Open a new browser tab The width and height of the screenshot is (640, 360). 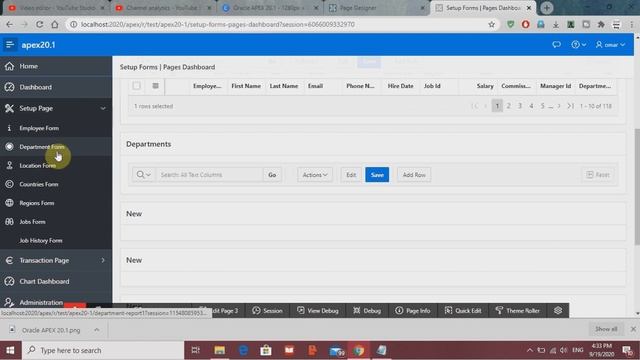tap(547, 8)
